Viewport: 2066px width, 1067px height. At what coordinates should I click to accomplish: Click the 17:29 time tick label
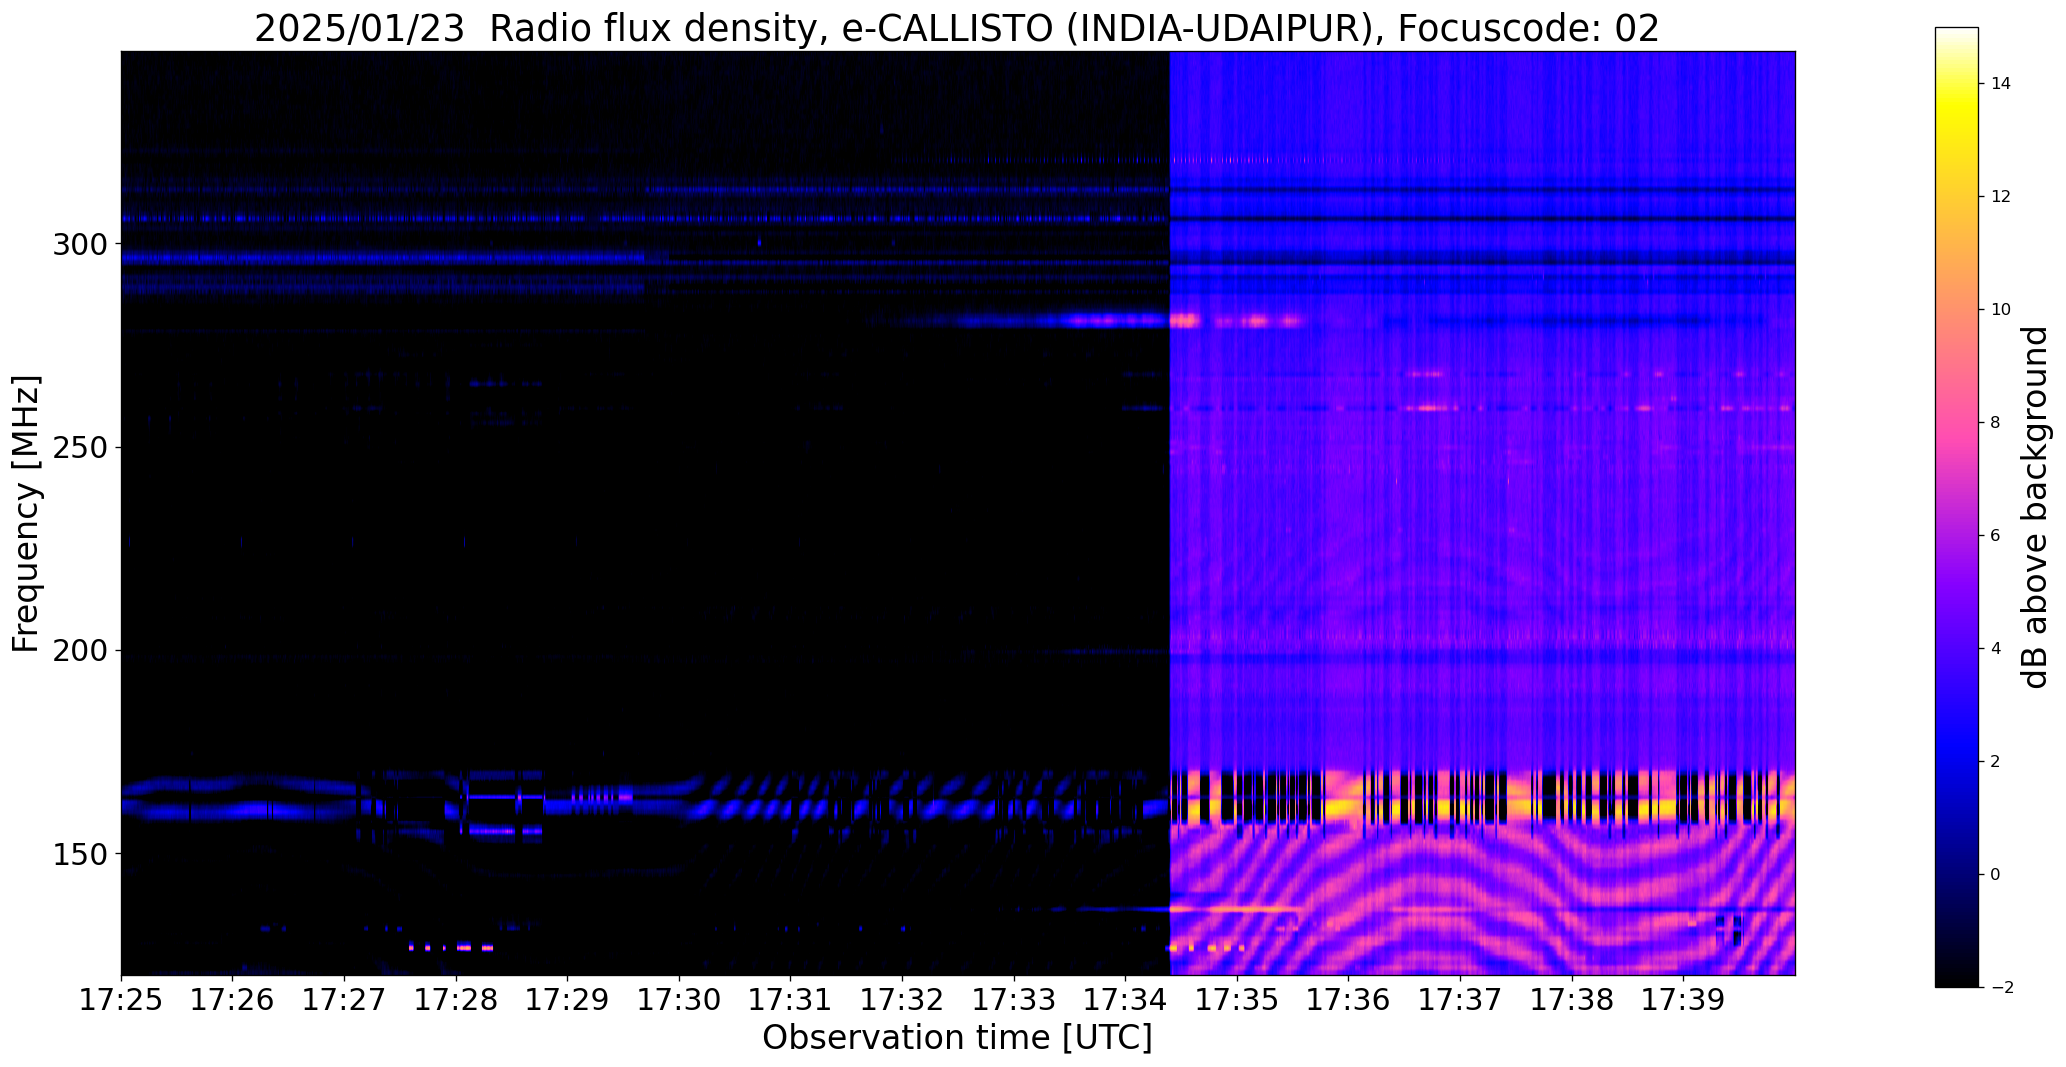(x=568, y=999)
